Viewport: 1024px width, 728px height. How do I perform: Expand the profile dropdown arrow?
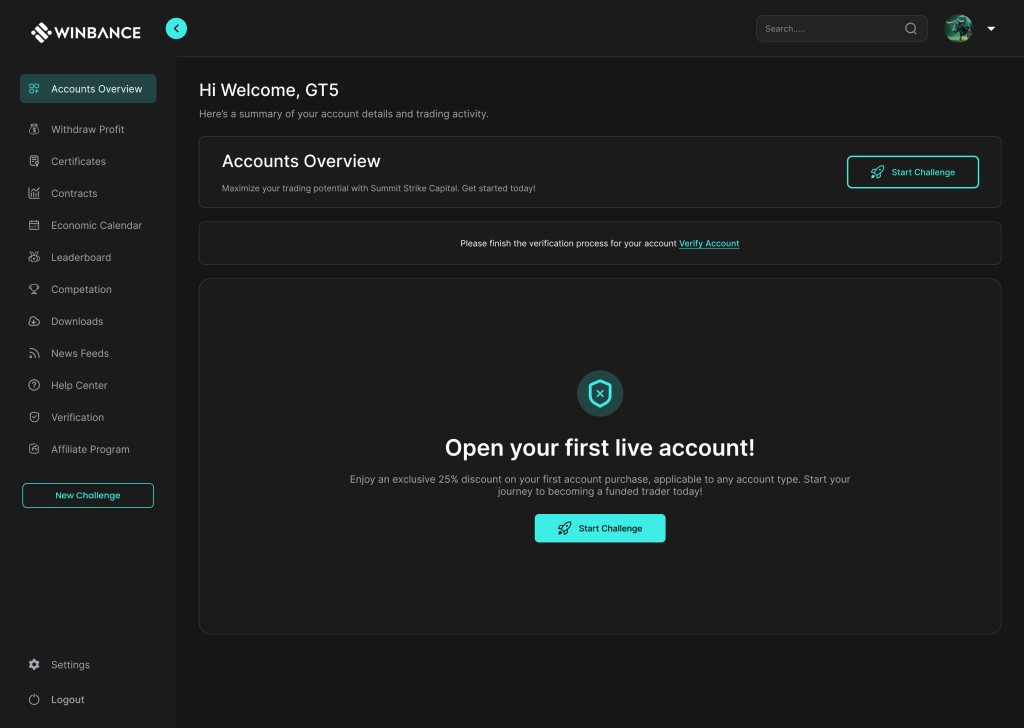pyautogui.click(x=991, y=29)
